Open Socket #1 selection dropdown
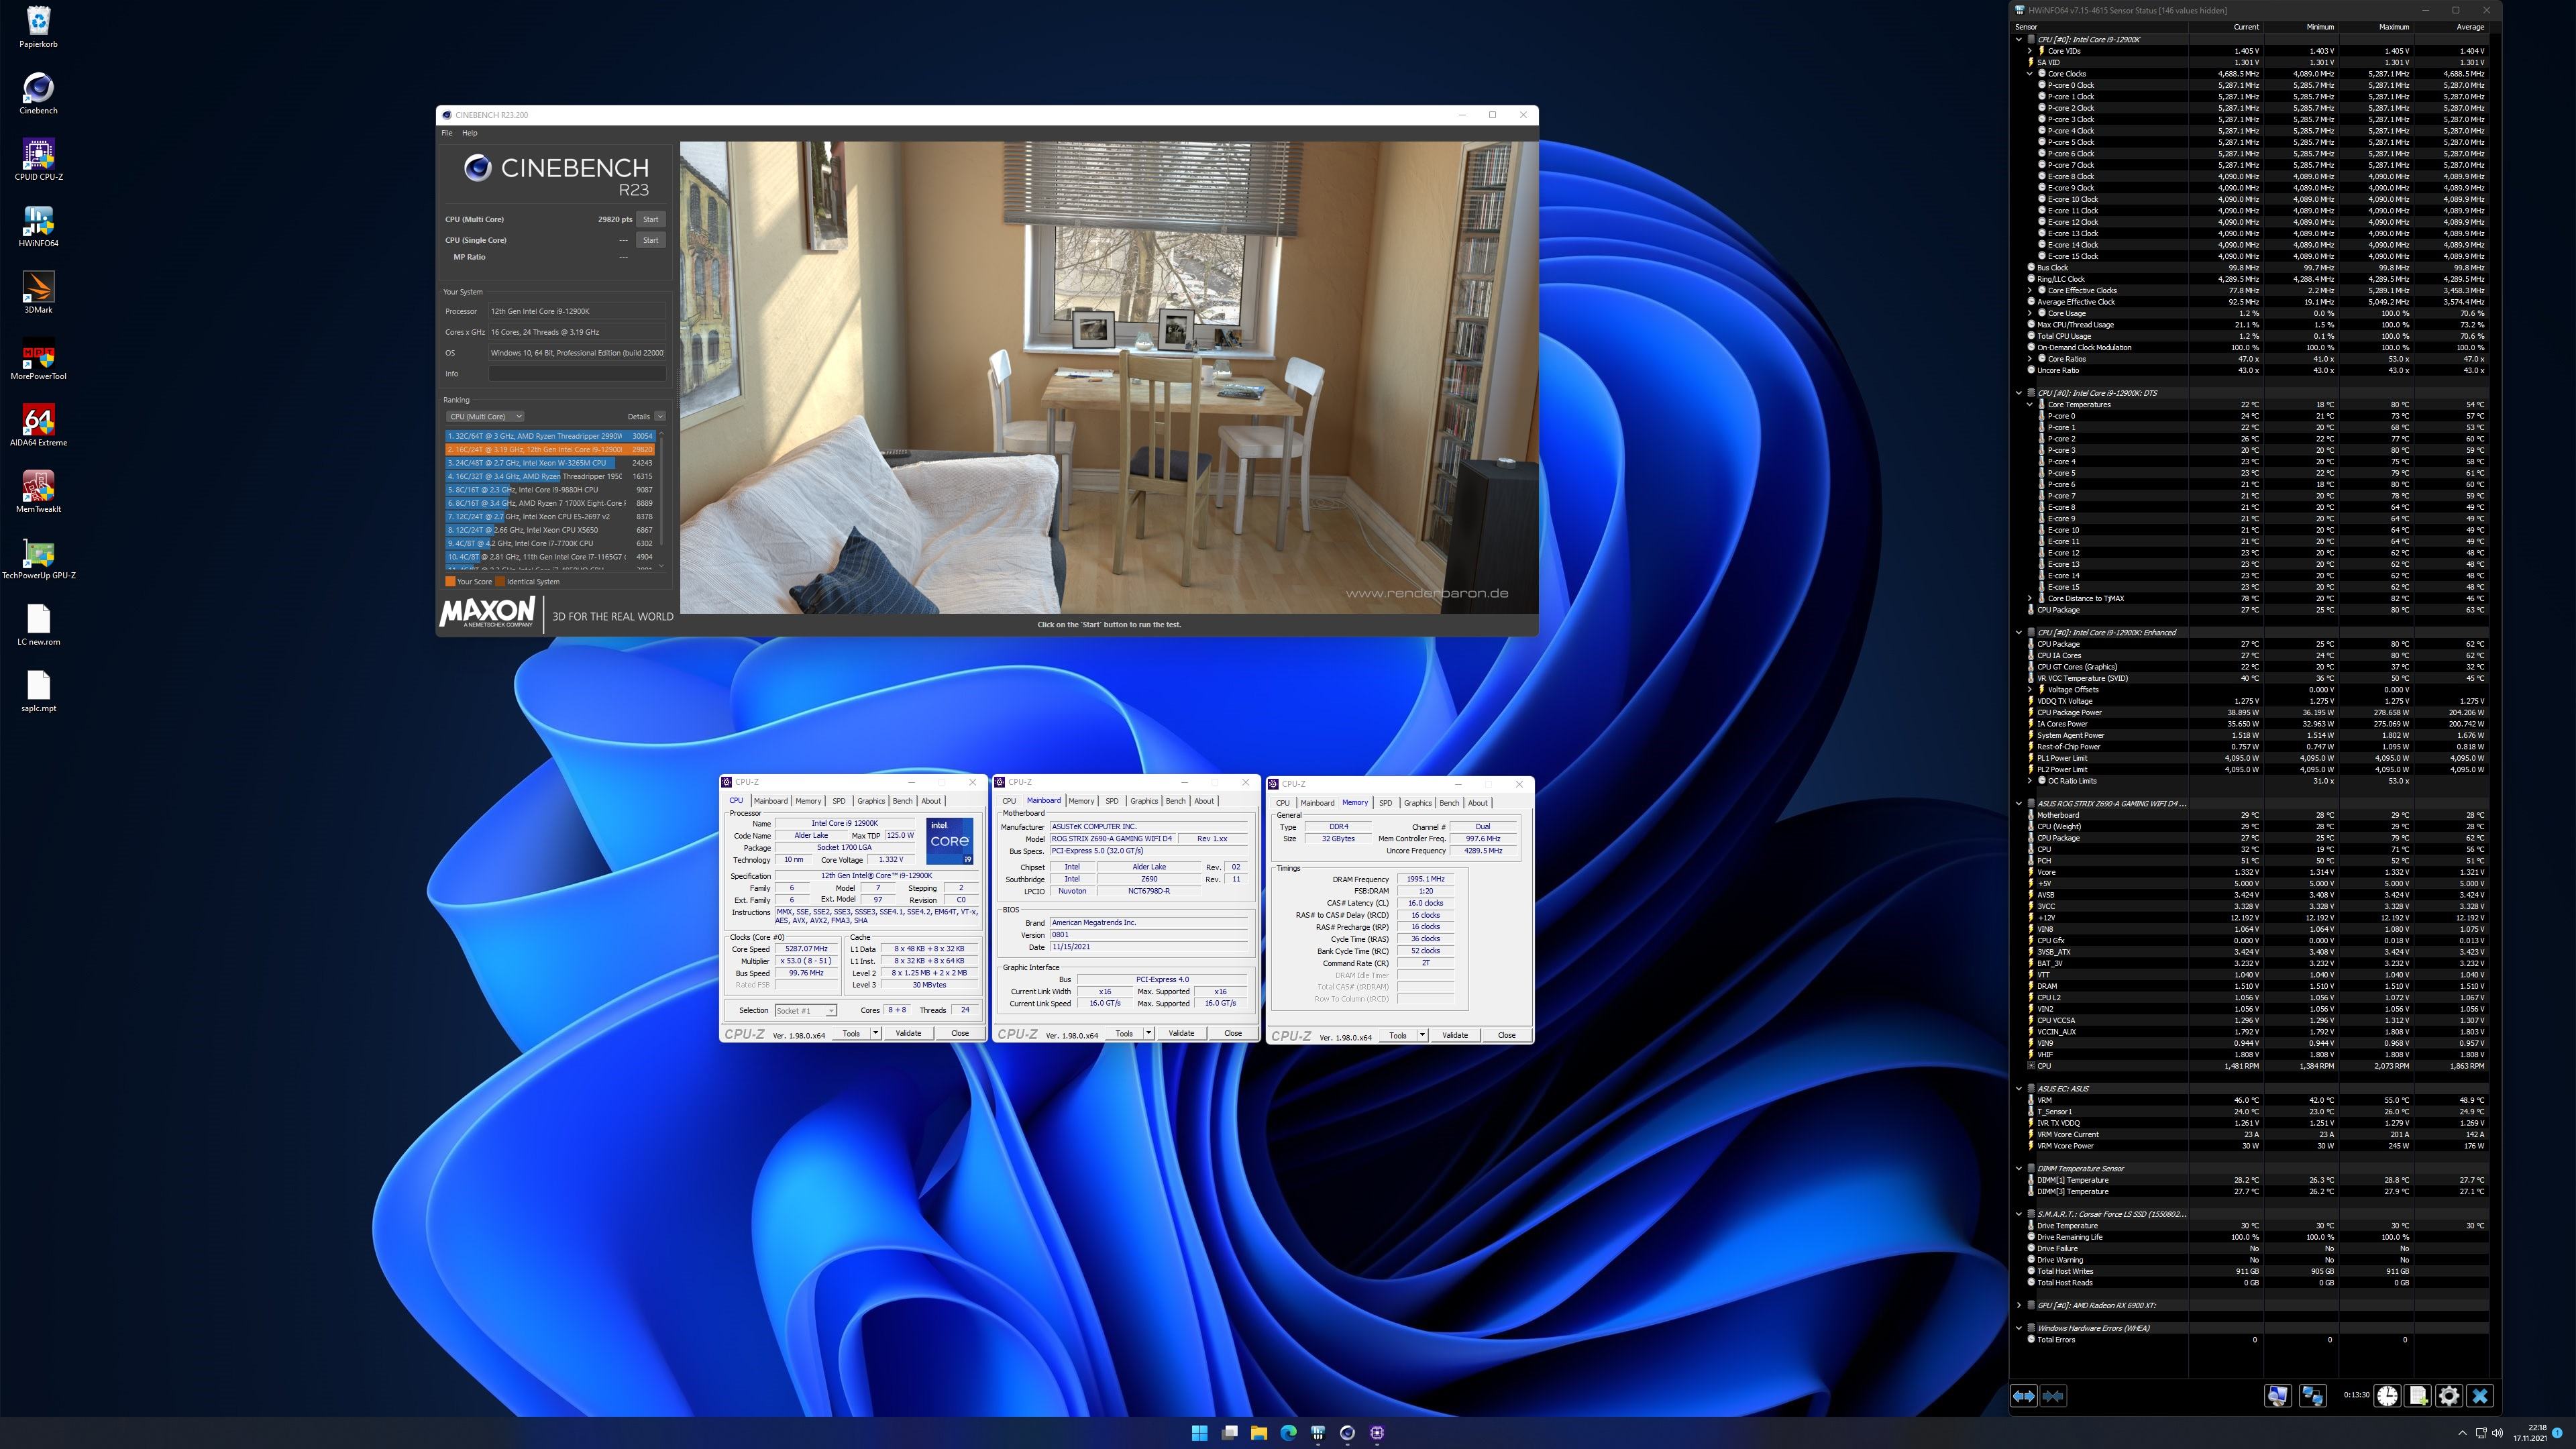This screenshot has height=1449, width=2576. click(805, 1010)
